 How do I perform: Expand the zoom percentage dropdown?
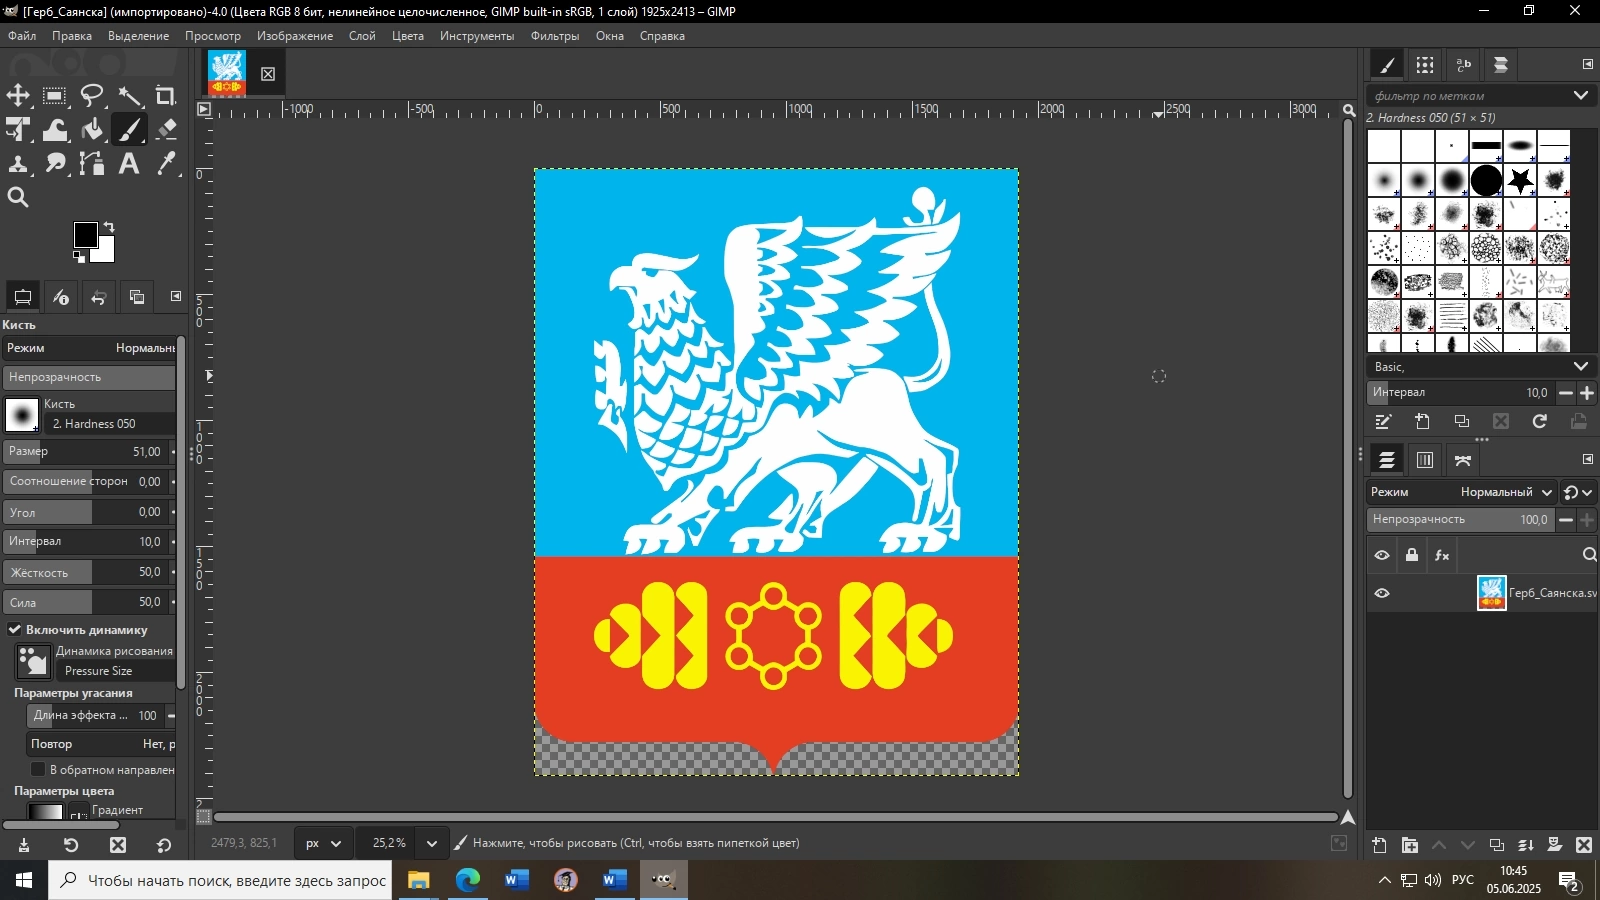click(432, 843)
